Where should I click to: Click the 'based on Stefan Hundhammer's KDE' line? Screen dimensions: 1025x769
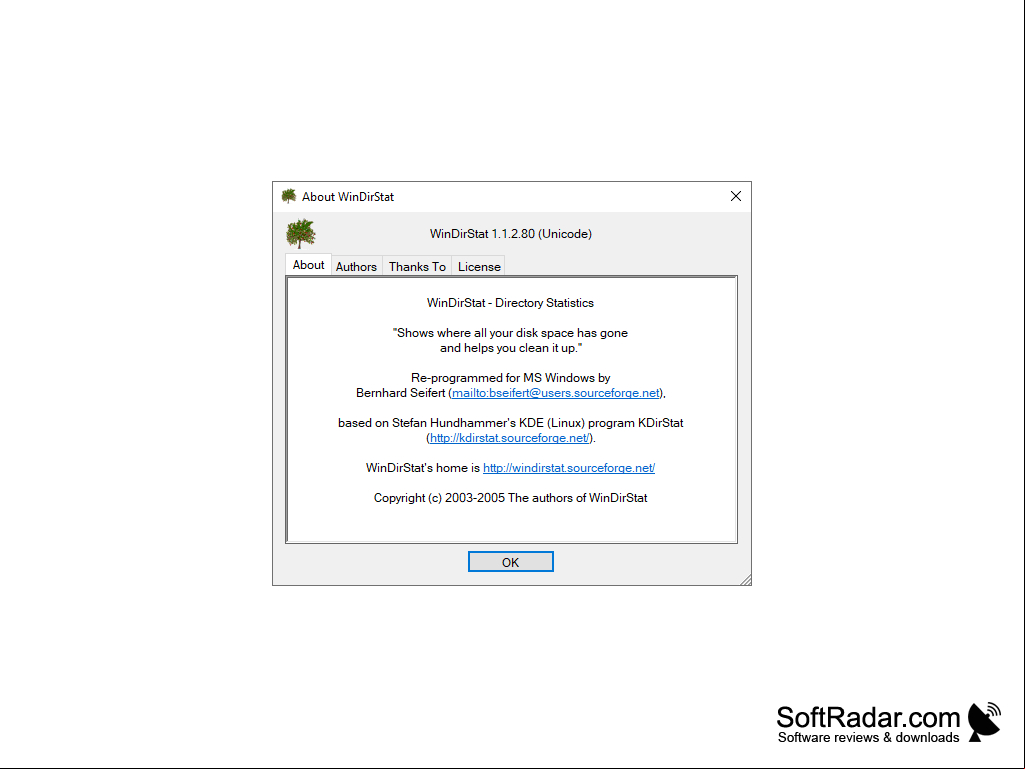(x=511, y=423)
